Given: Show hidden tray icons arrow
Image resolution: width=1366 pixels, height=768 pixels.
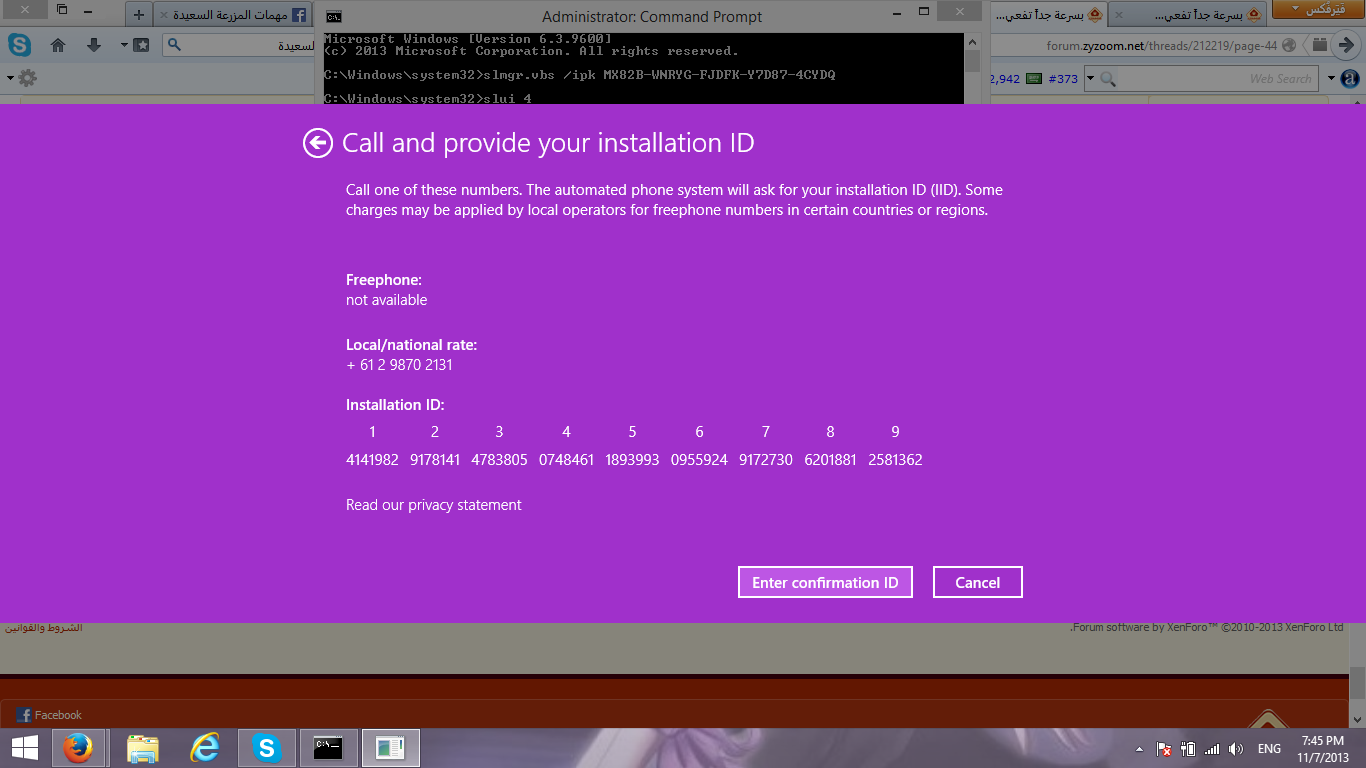Looking at the screenshot, I should click(1139, 749).
